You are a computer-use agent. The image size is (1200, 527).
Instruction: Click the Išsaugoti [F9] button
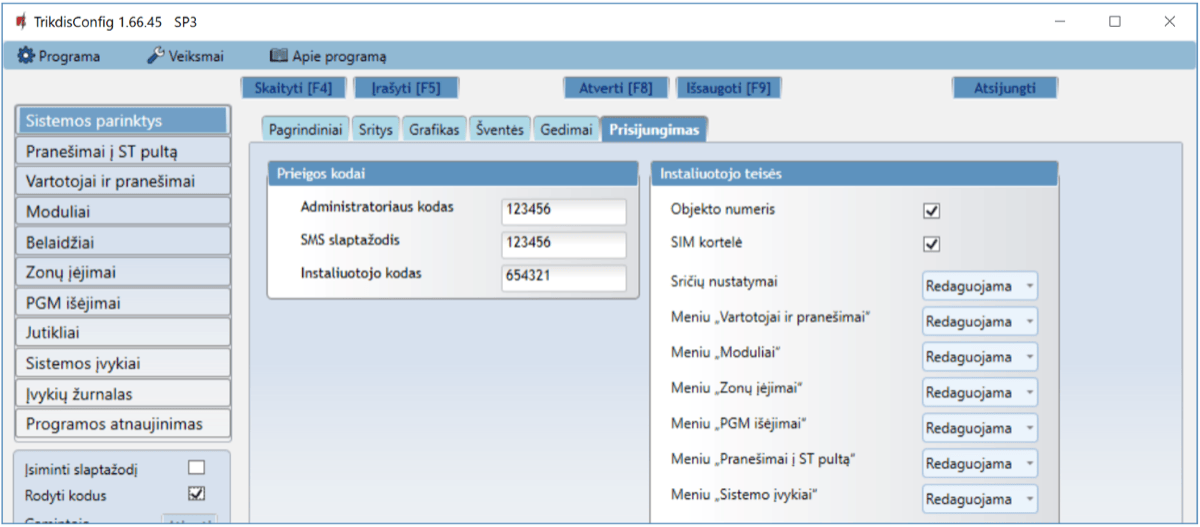pos(728,88)
